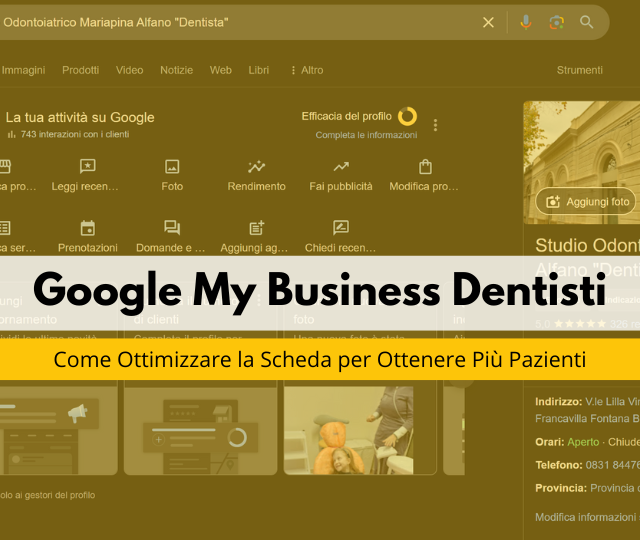
Task: Open three-dot menu beside Efficacia del profilo
Action: [x=436, y=125]
